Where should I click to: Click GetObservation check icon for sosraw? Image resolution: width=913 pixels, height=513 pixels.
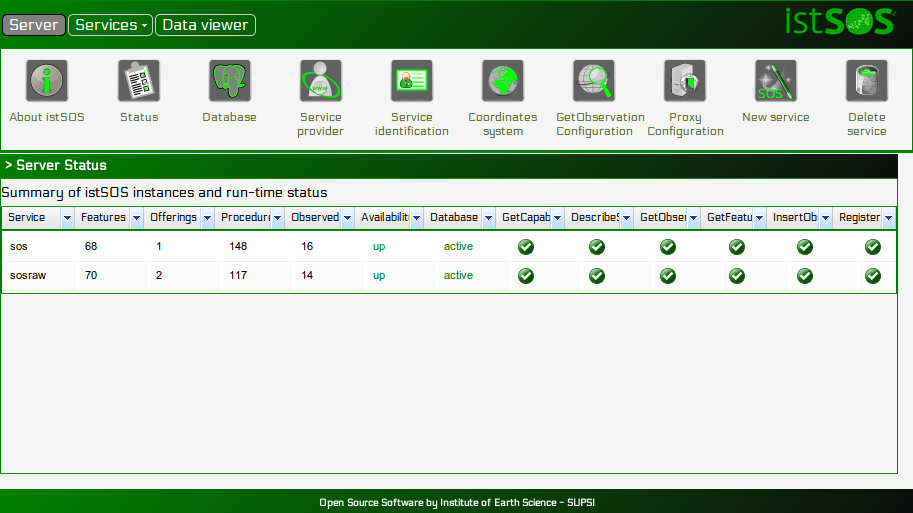pos(668,276)
